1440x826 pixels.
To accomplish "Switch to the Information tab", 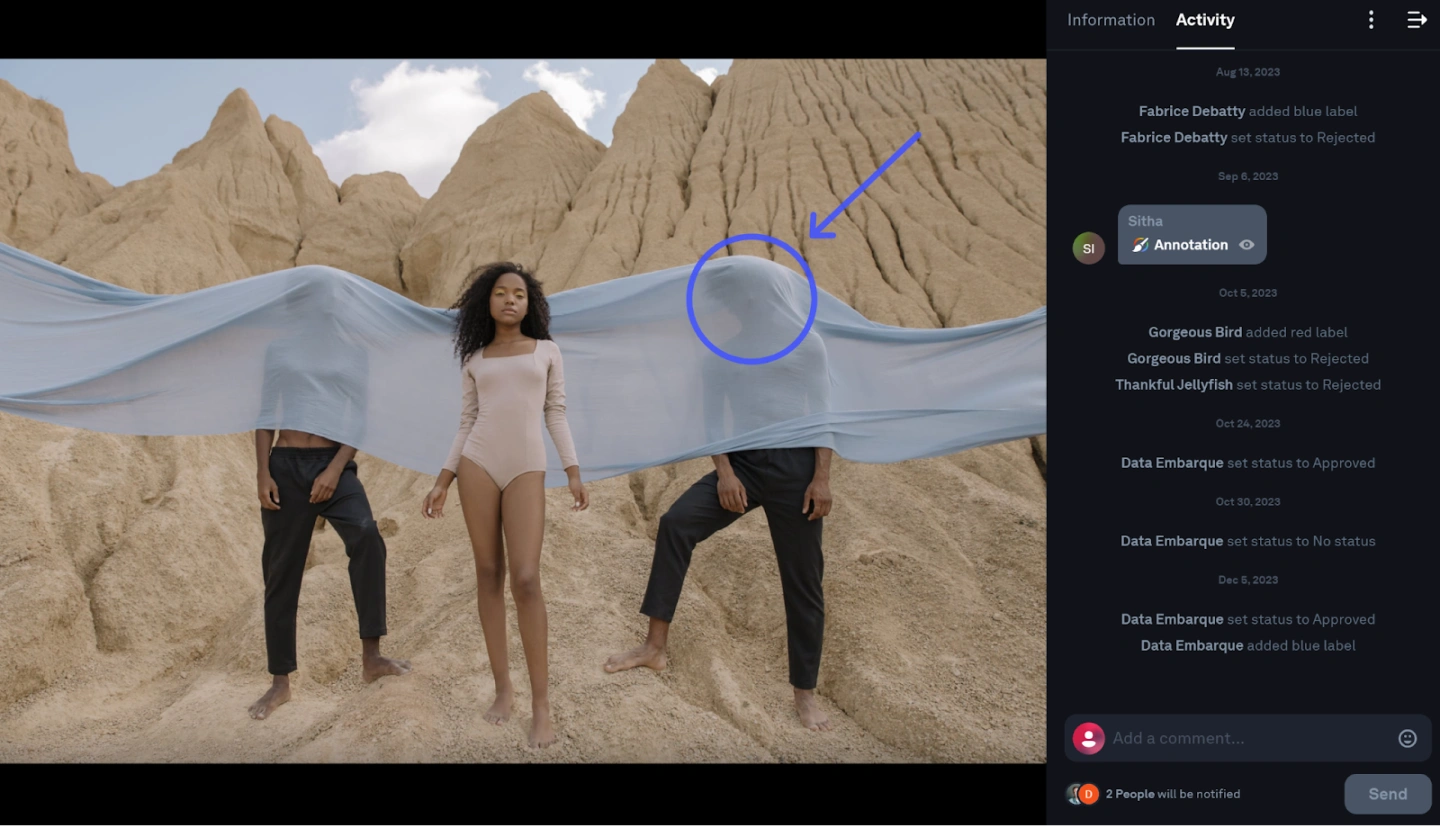I will (x=1111, y=19).
